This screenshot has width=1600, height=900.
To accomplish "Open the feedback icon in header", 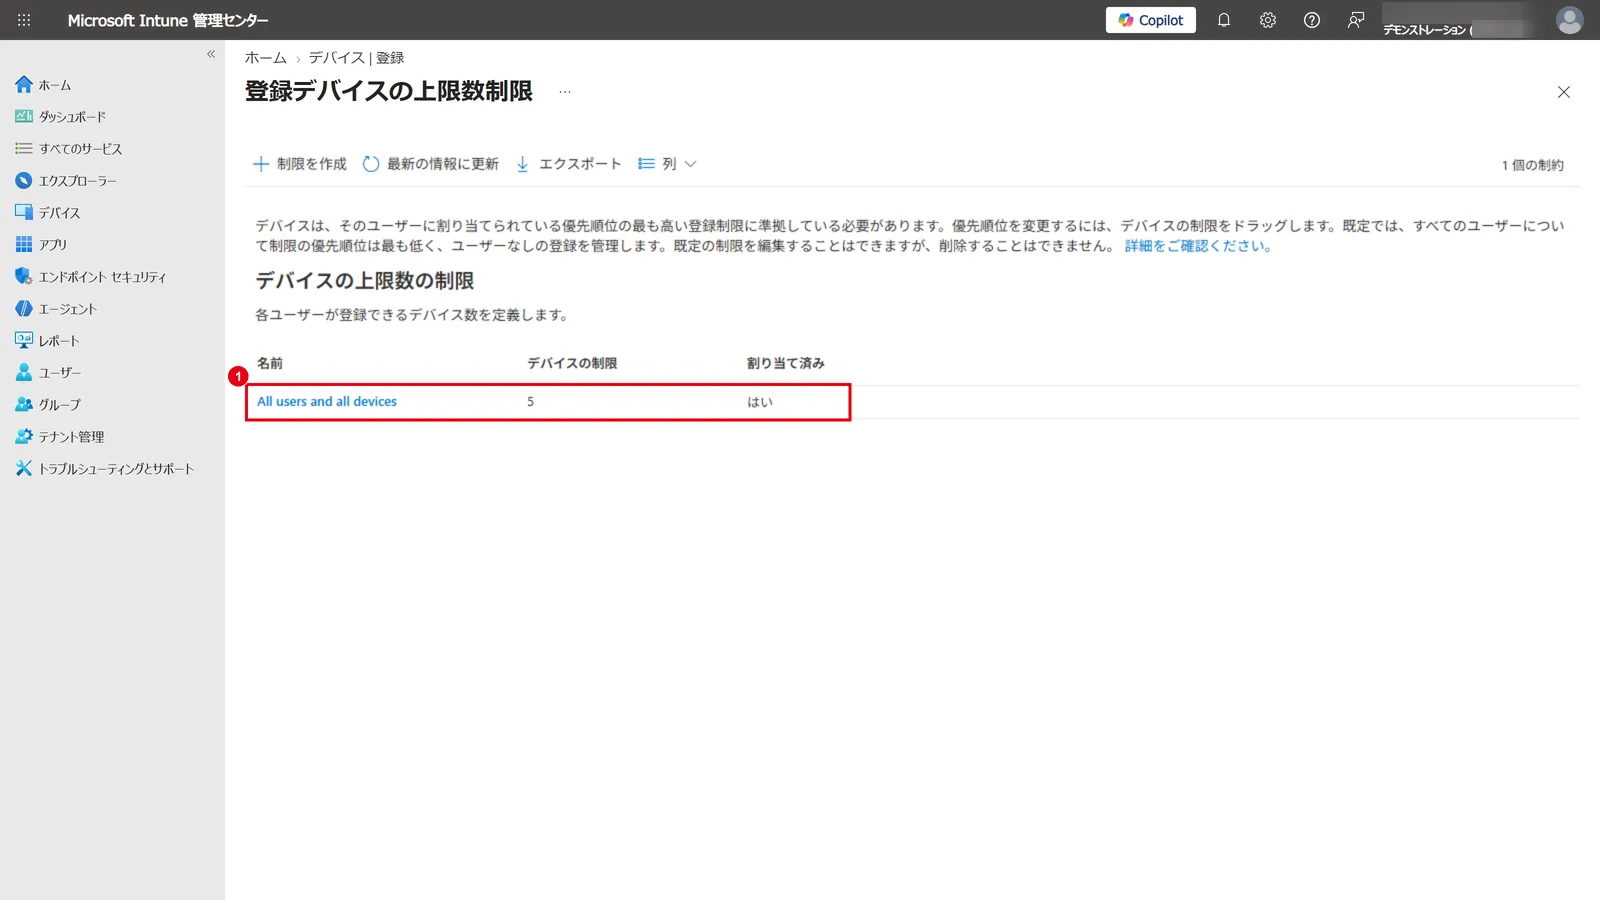I will coord(1356,20).
